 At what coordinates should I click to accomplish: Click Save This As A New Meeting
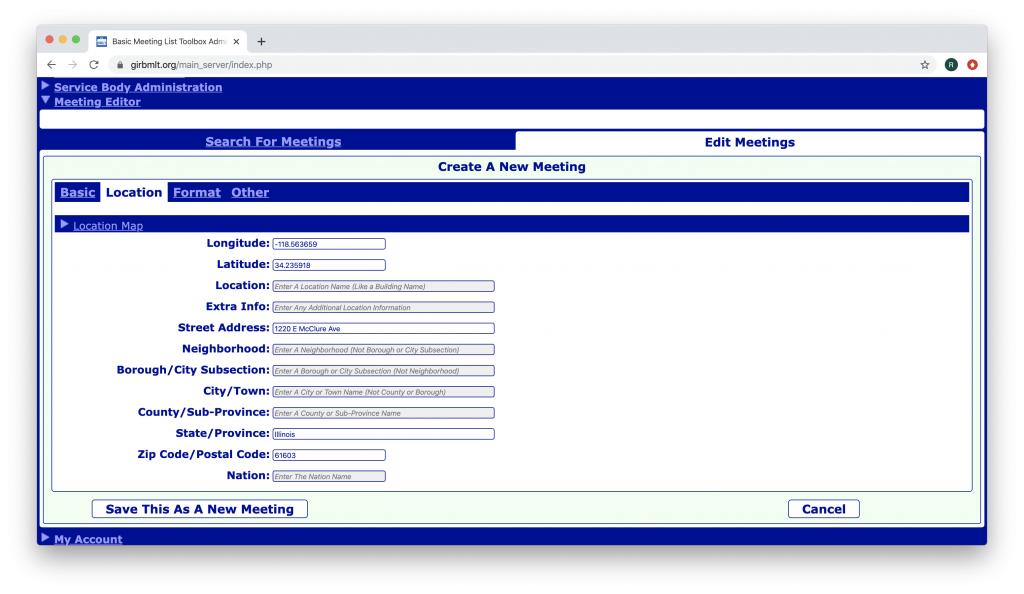(200, 509)
